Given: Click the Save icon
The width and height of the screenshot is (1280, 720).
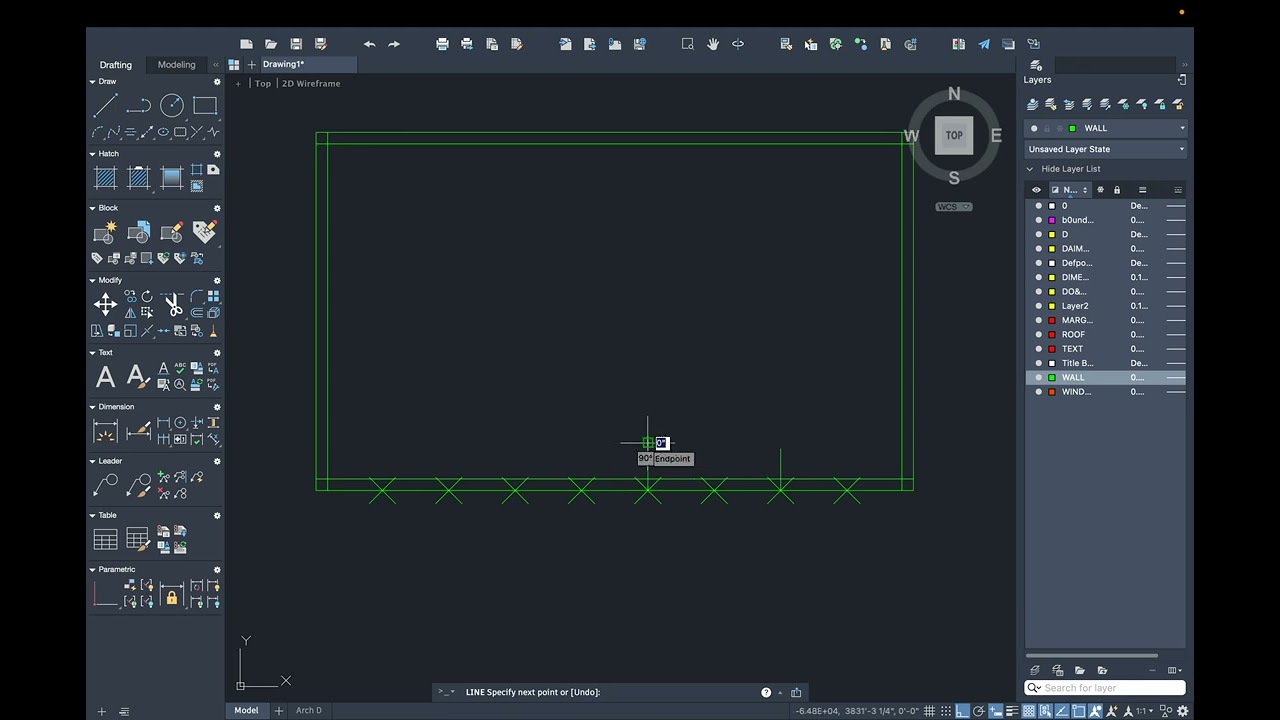Looking at the screenshot, I should coord(296,44).
